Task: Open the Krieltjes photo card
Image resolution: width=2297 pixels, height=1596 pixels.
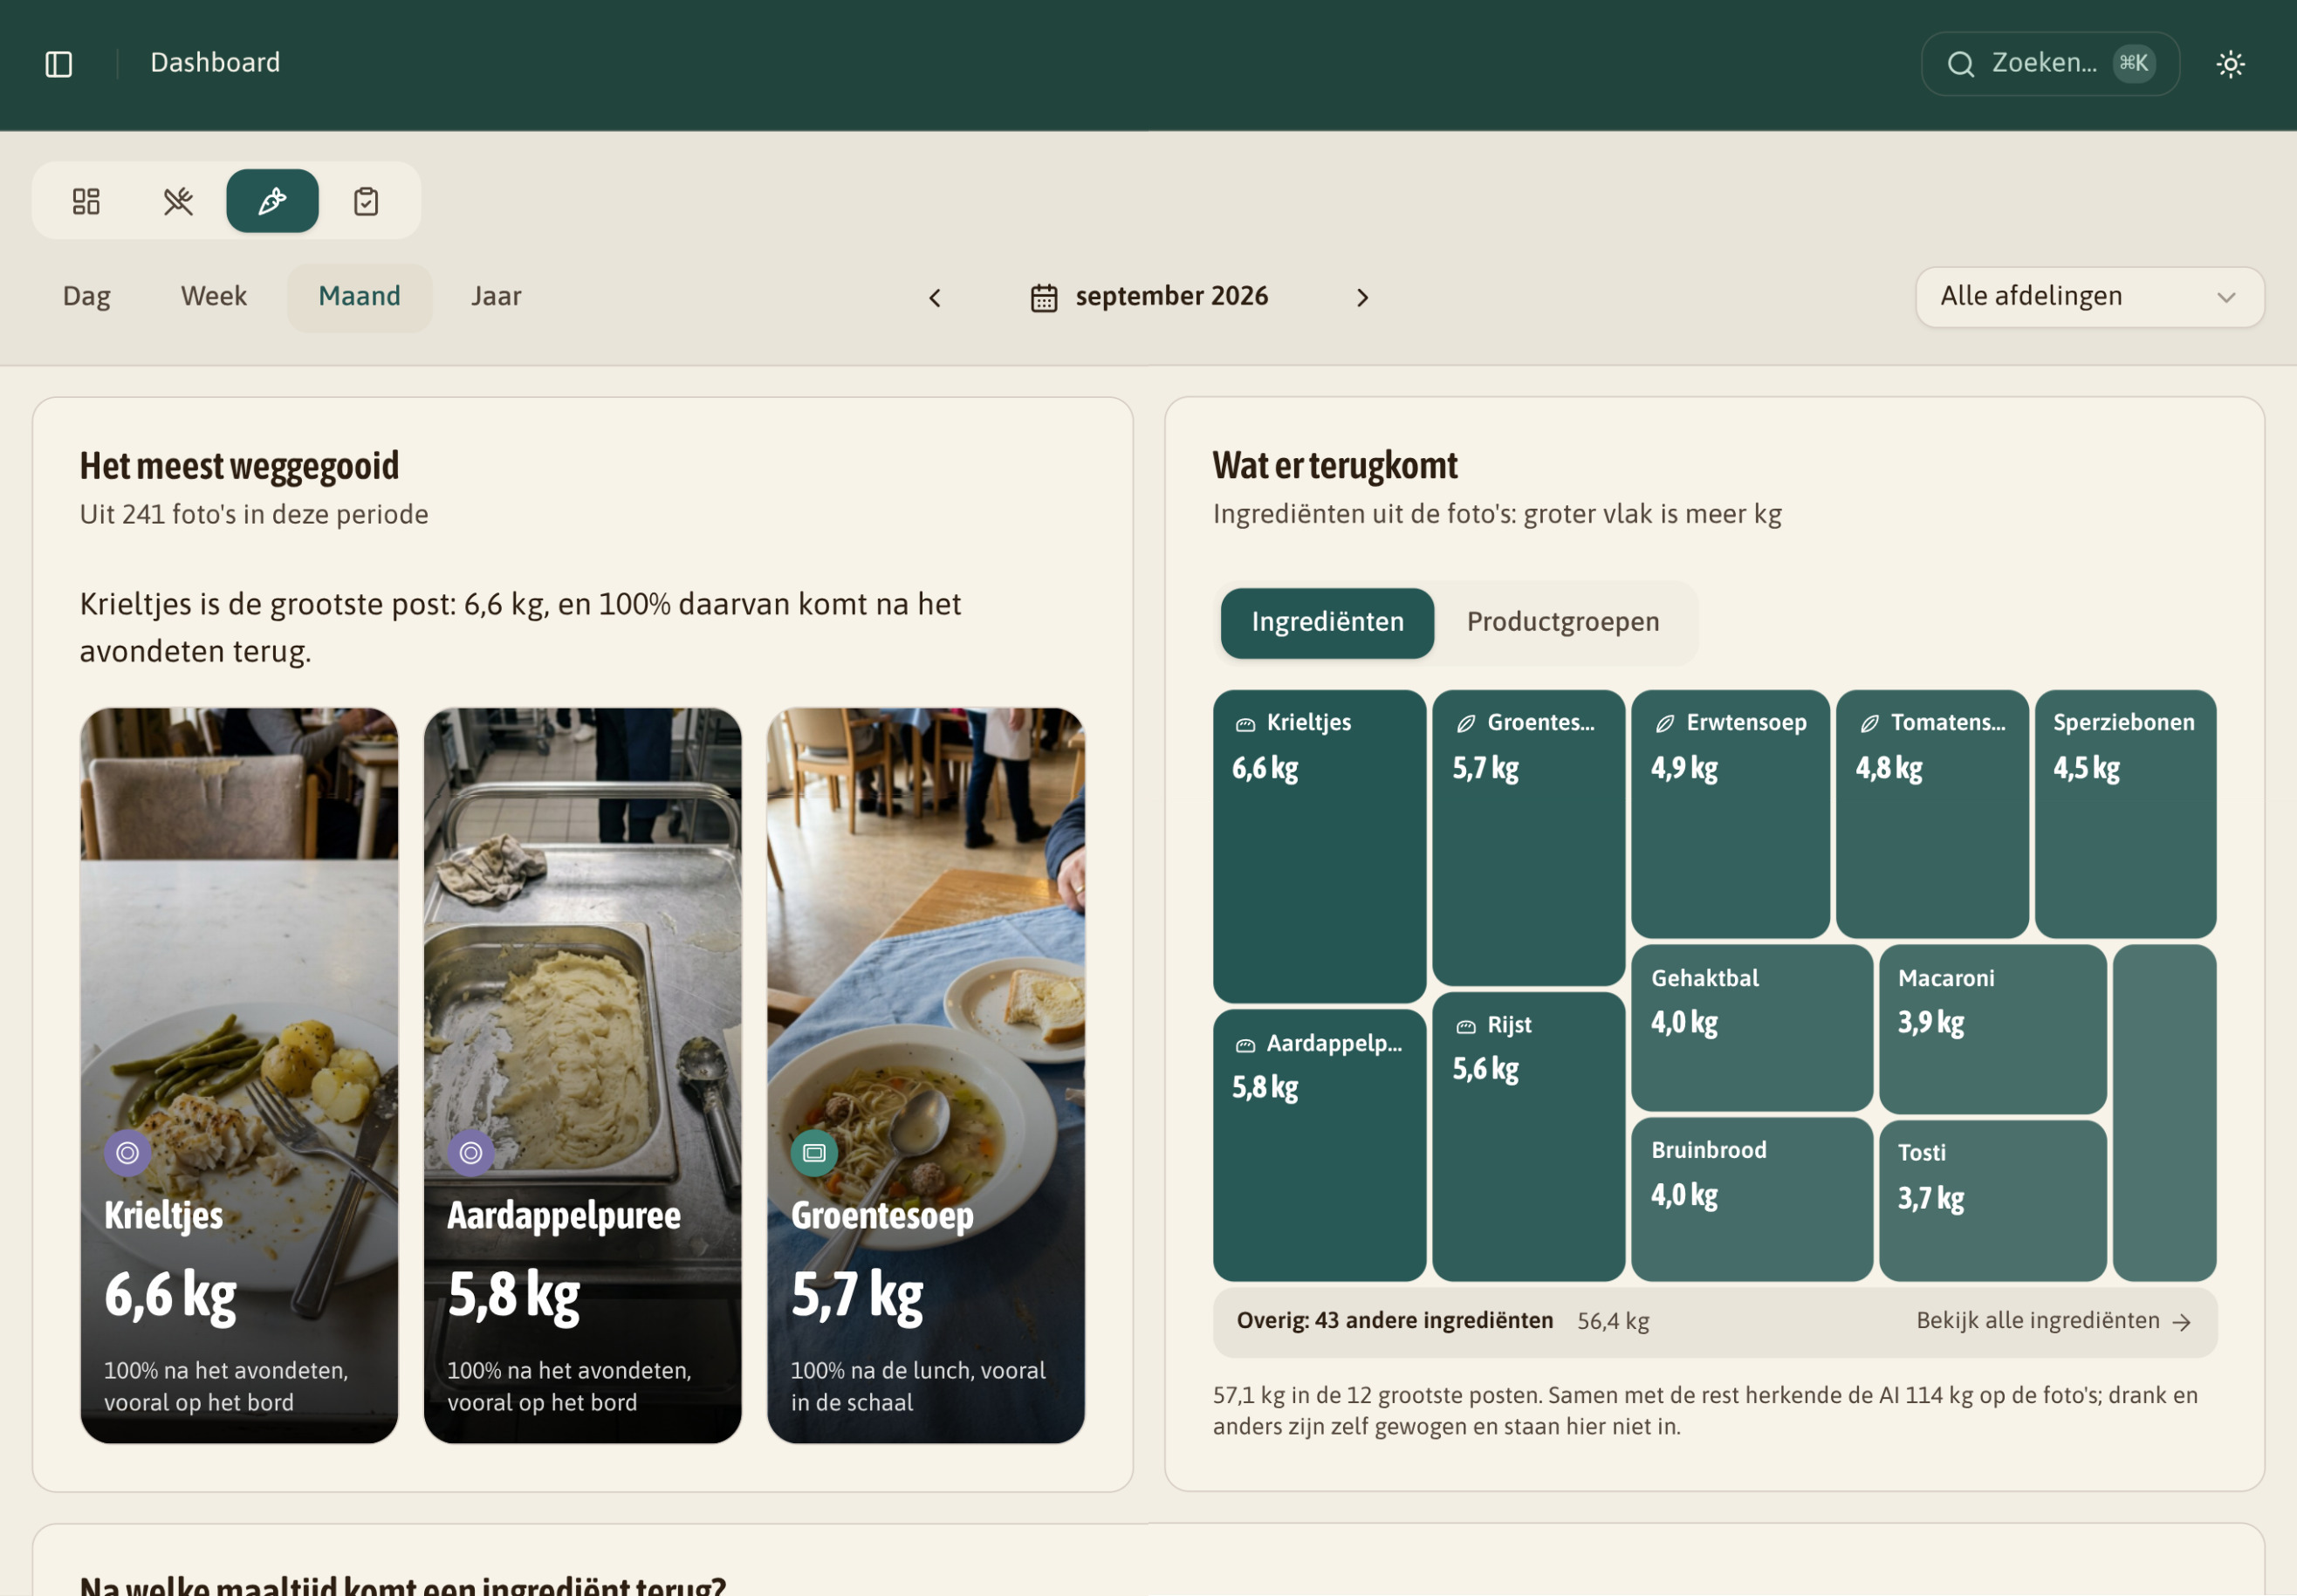Action: point(239,1076)
